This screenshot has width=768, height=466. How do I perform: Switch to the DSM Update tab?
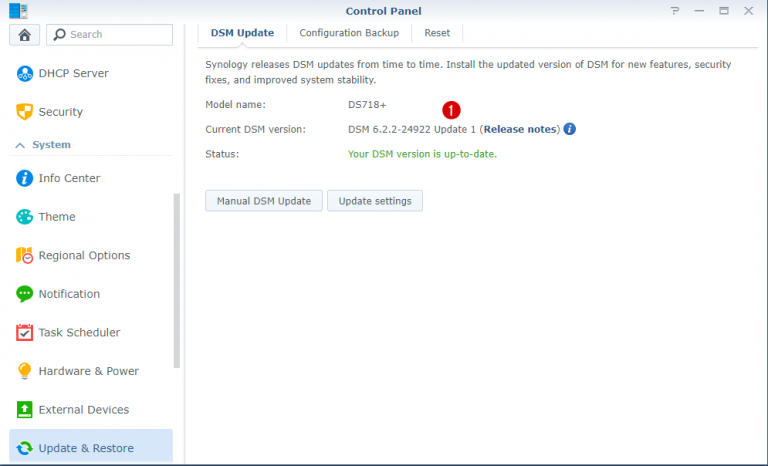[x=242, y=33]
